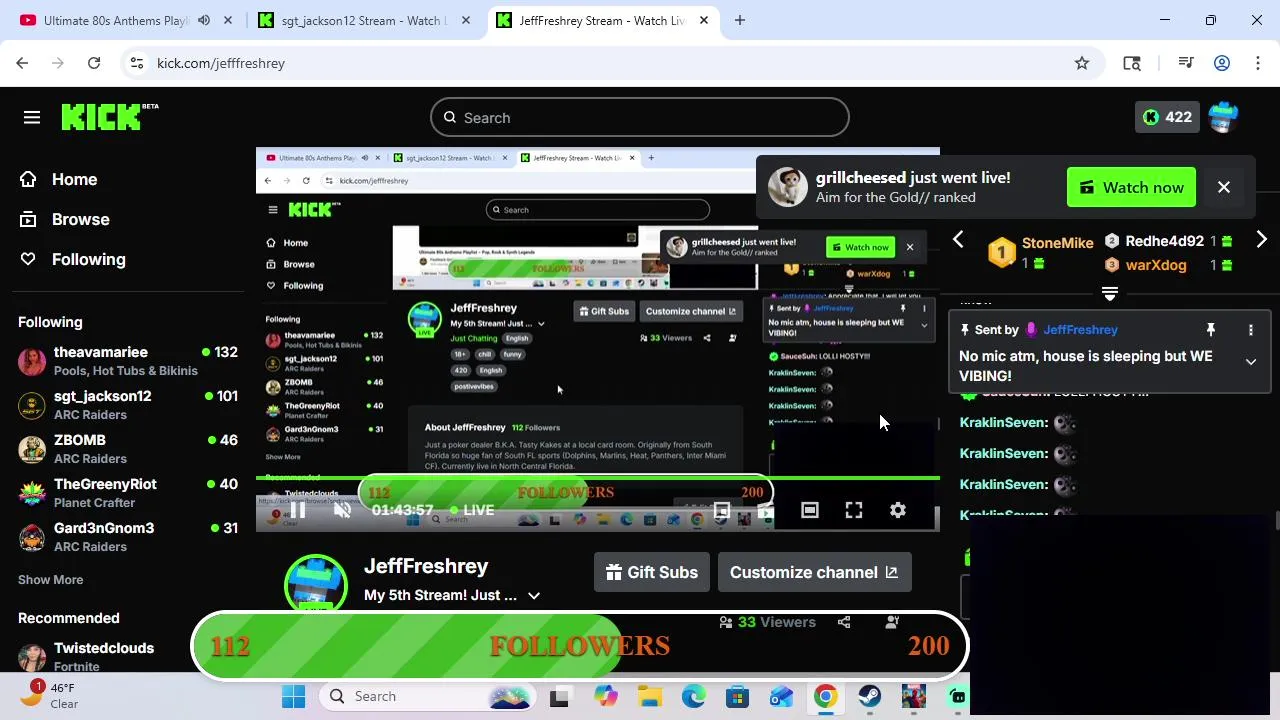
Task: Select Redhe4d92 on the leaderboard
Action: point(1168,241)
